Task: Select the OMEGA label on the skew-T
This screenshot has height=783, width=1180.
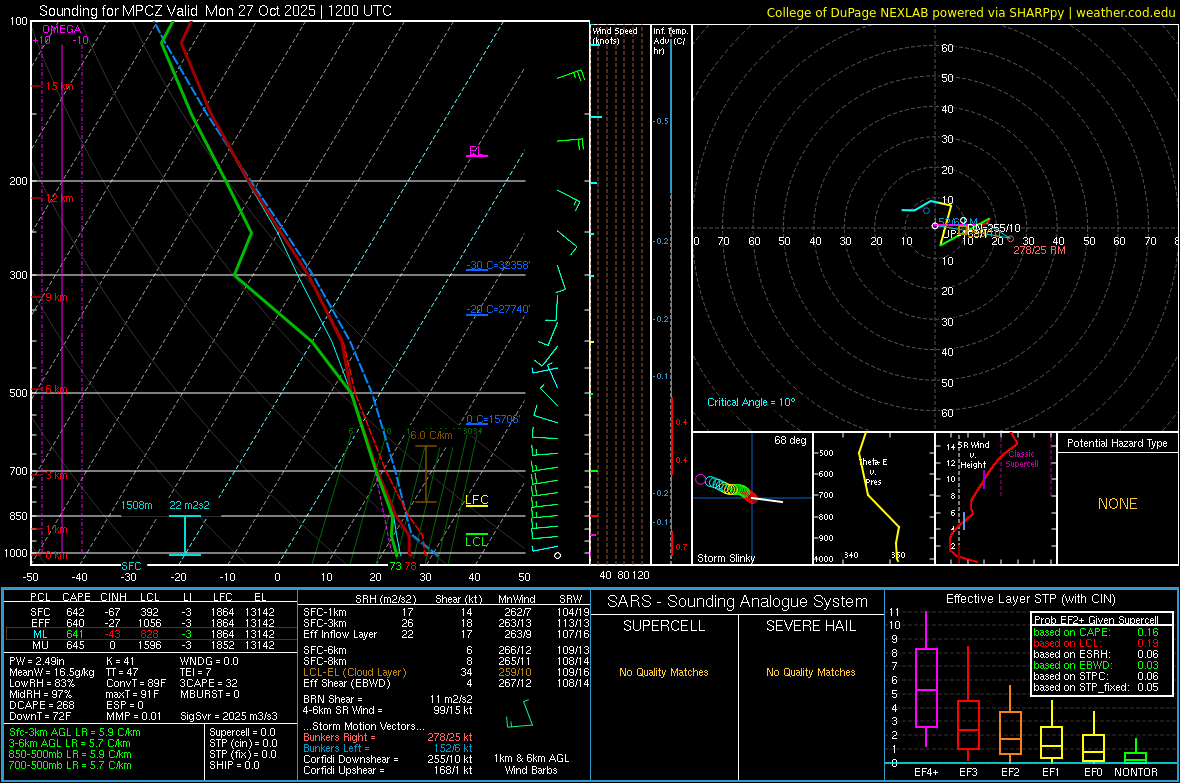Action: [62, 29]
